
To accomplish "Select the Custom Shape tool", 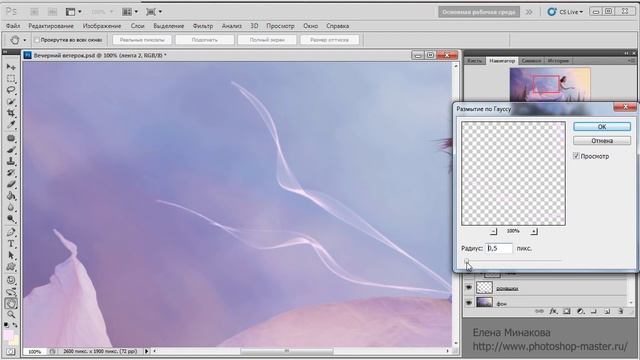I will tap(11, 267).
